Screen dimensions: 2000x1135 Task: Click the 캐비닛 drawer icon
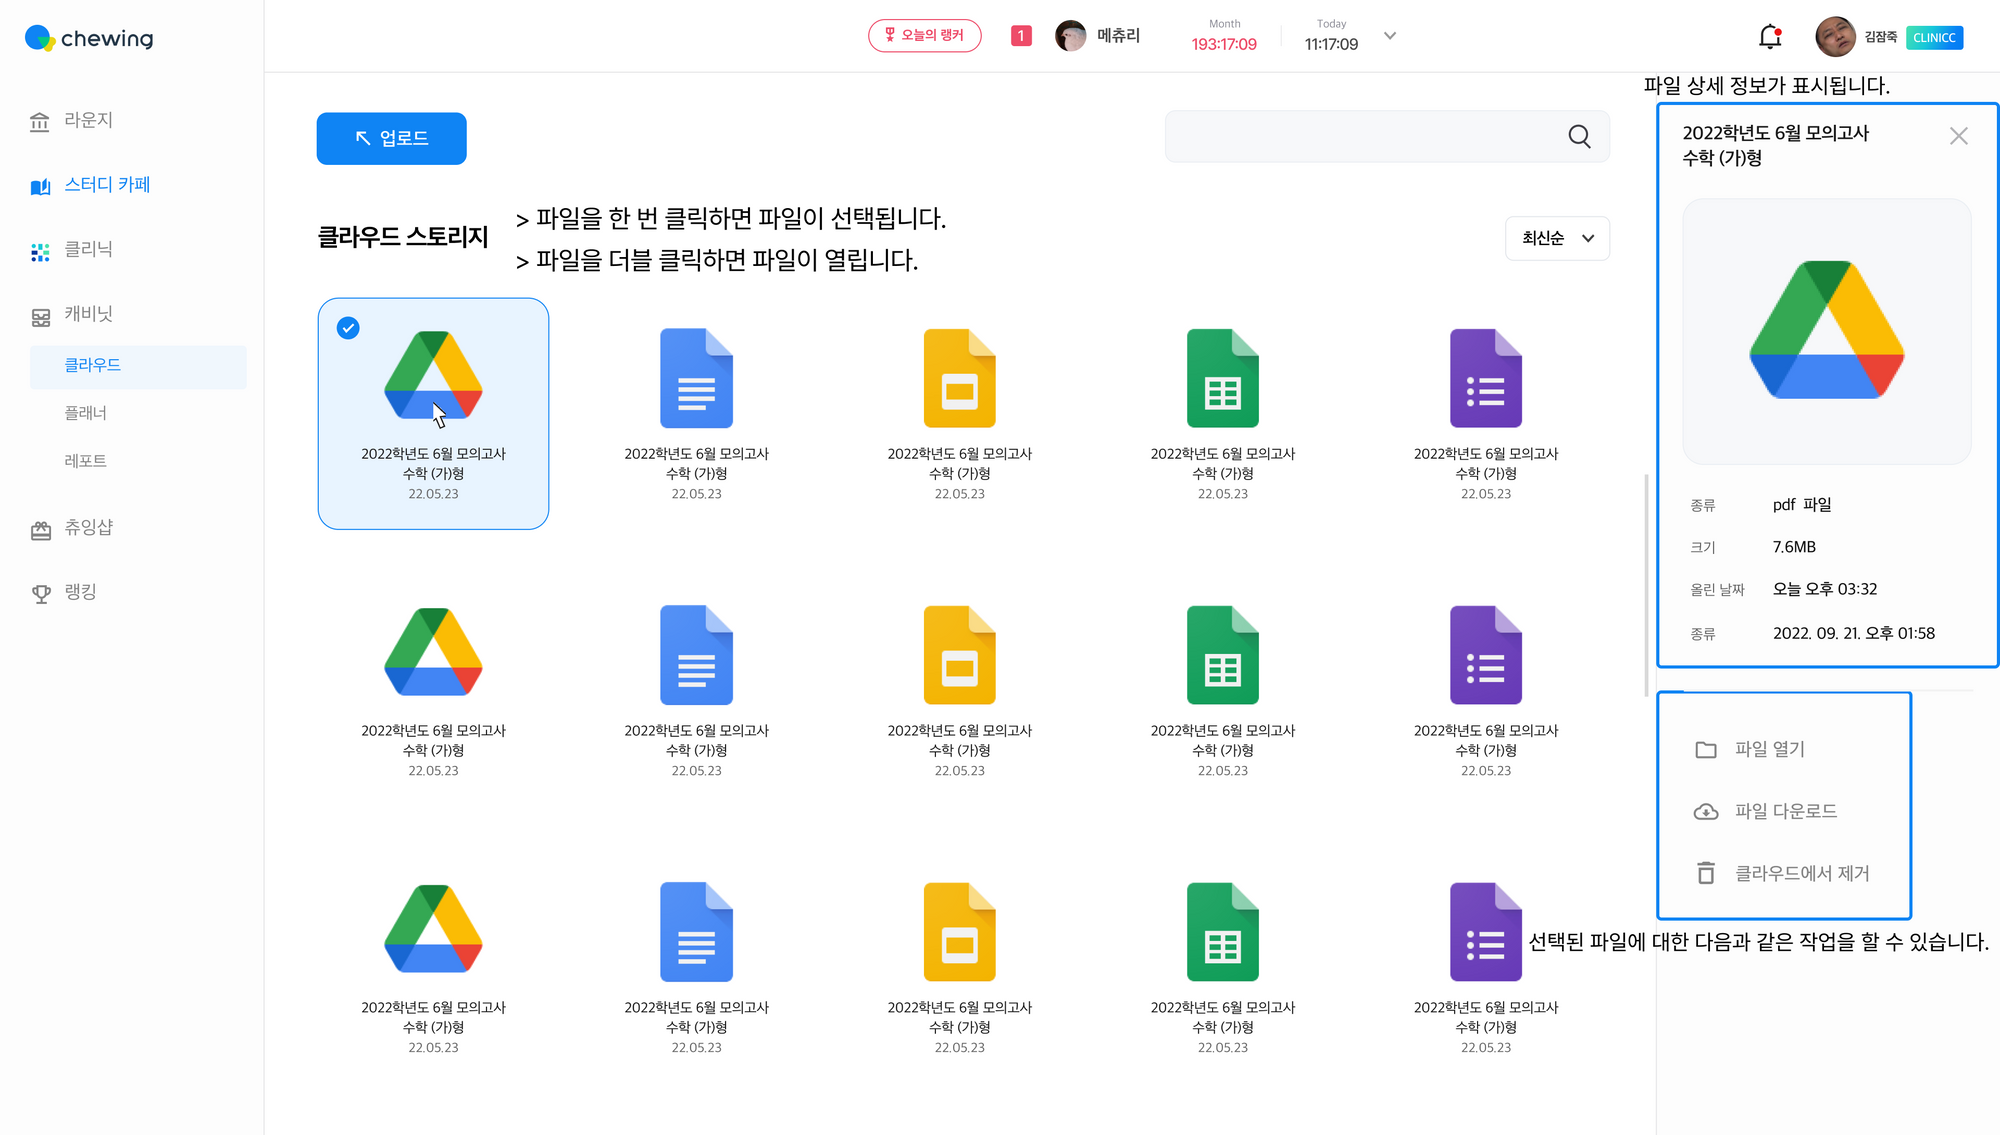point(40,318)
